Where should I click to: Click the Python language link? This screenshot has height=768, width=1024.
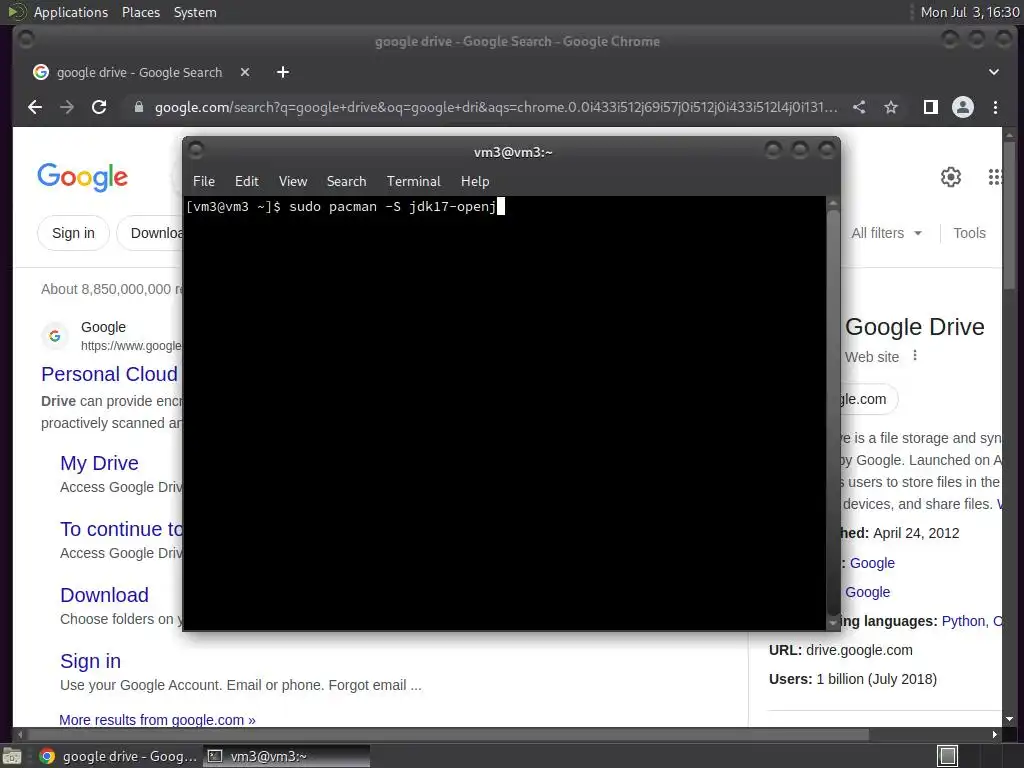[964, 621]
